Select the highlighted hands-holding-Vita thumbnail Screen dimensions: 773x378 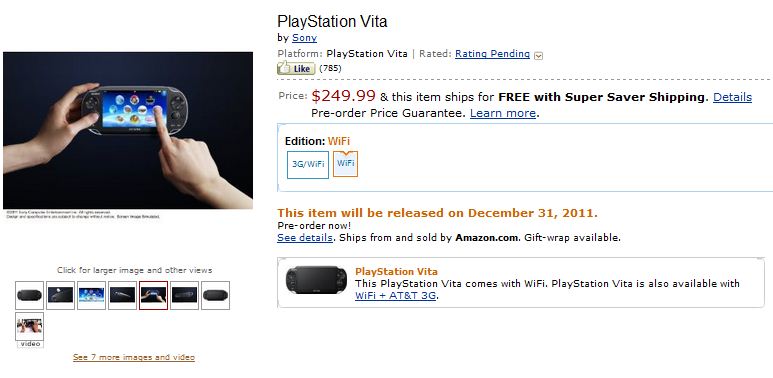click(x=153, y=295)
